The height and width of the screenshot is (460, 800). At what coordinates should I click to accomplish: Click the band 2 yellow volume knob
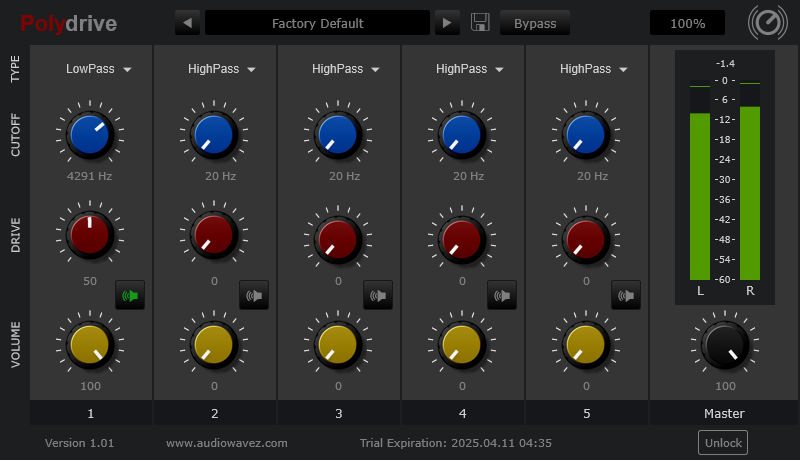click(214, 345)
